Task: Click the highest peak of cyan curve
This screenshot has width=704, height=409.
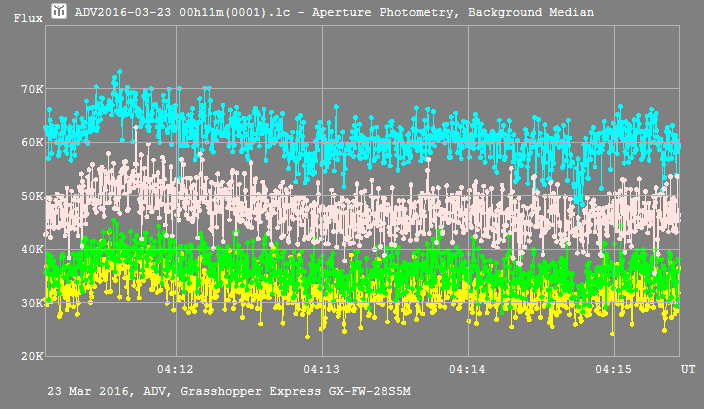Action: [119, 73]
